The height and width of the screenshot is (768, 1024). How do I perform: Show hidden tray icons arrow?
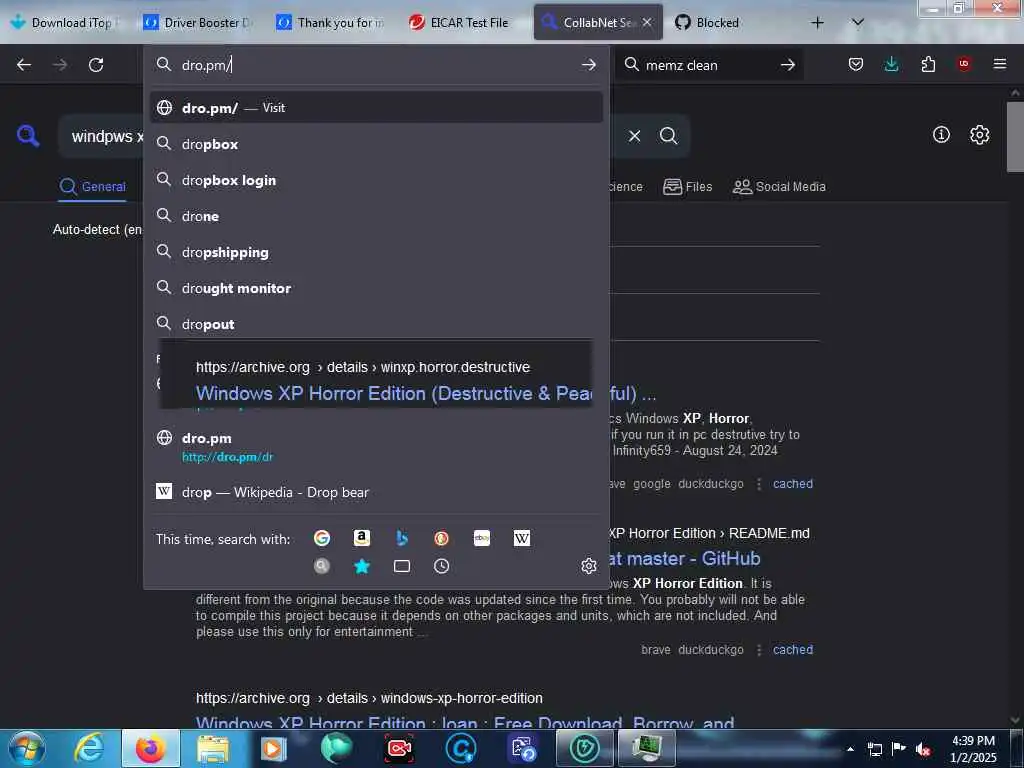click(850, 749)
